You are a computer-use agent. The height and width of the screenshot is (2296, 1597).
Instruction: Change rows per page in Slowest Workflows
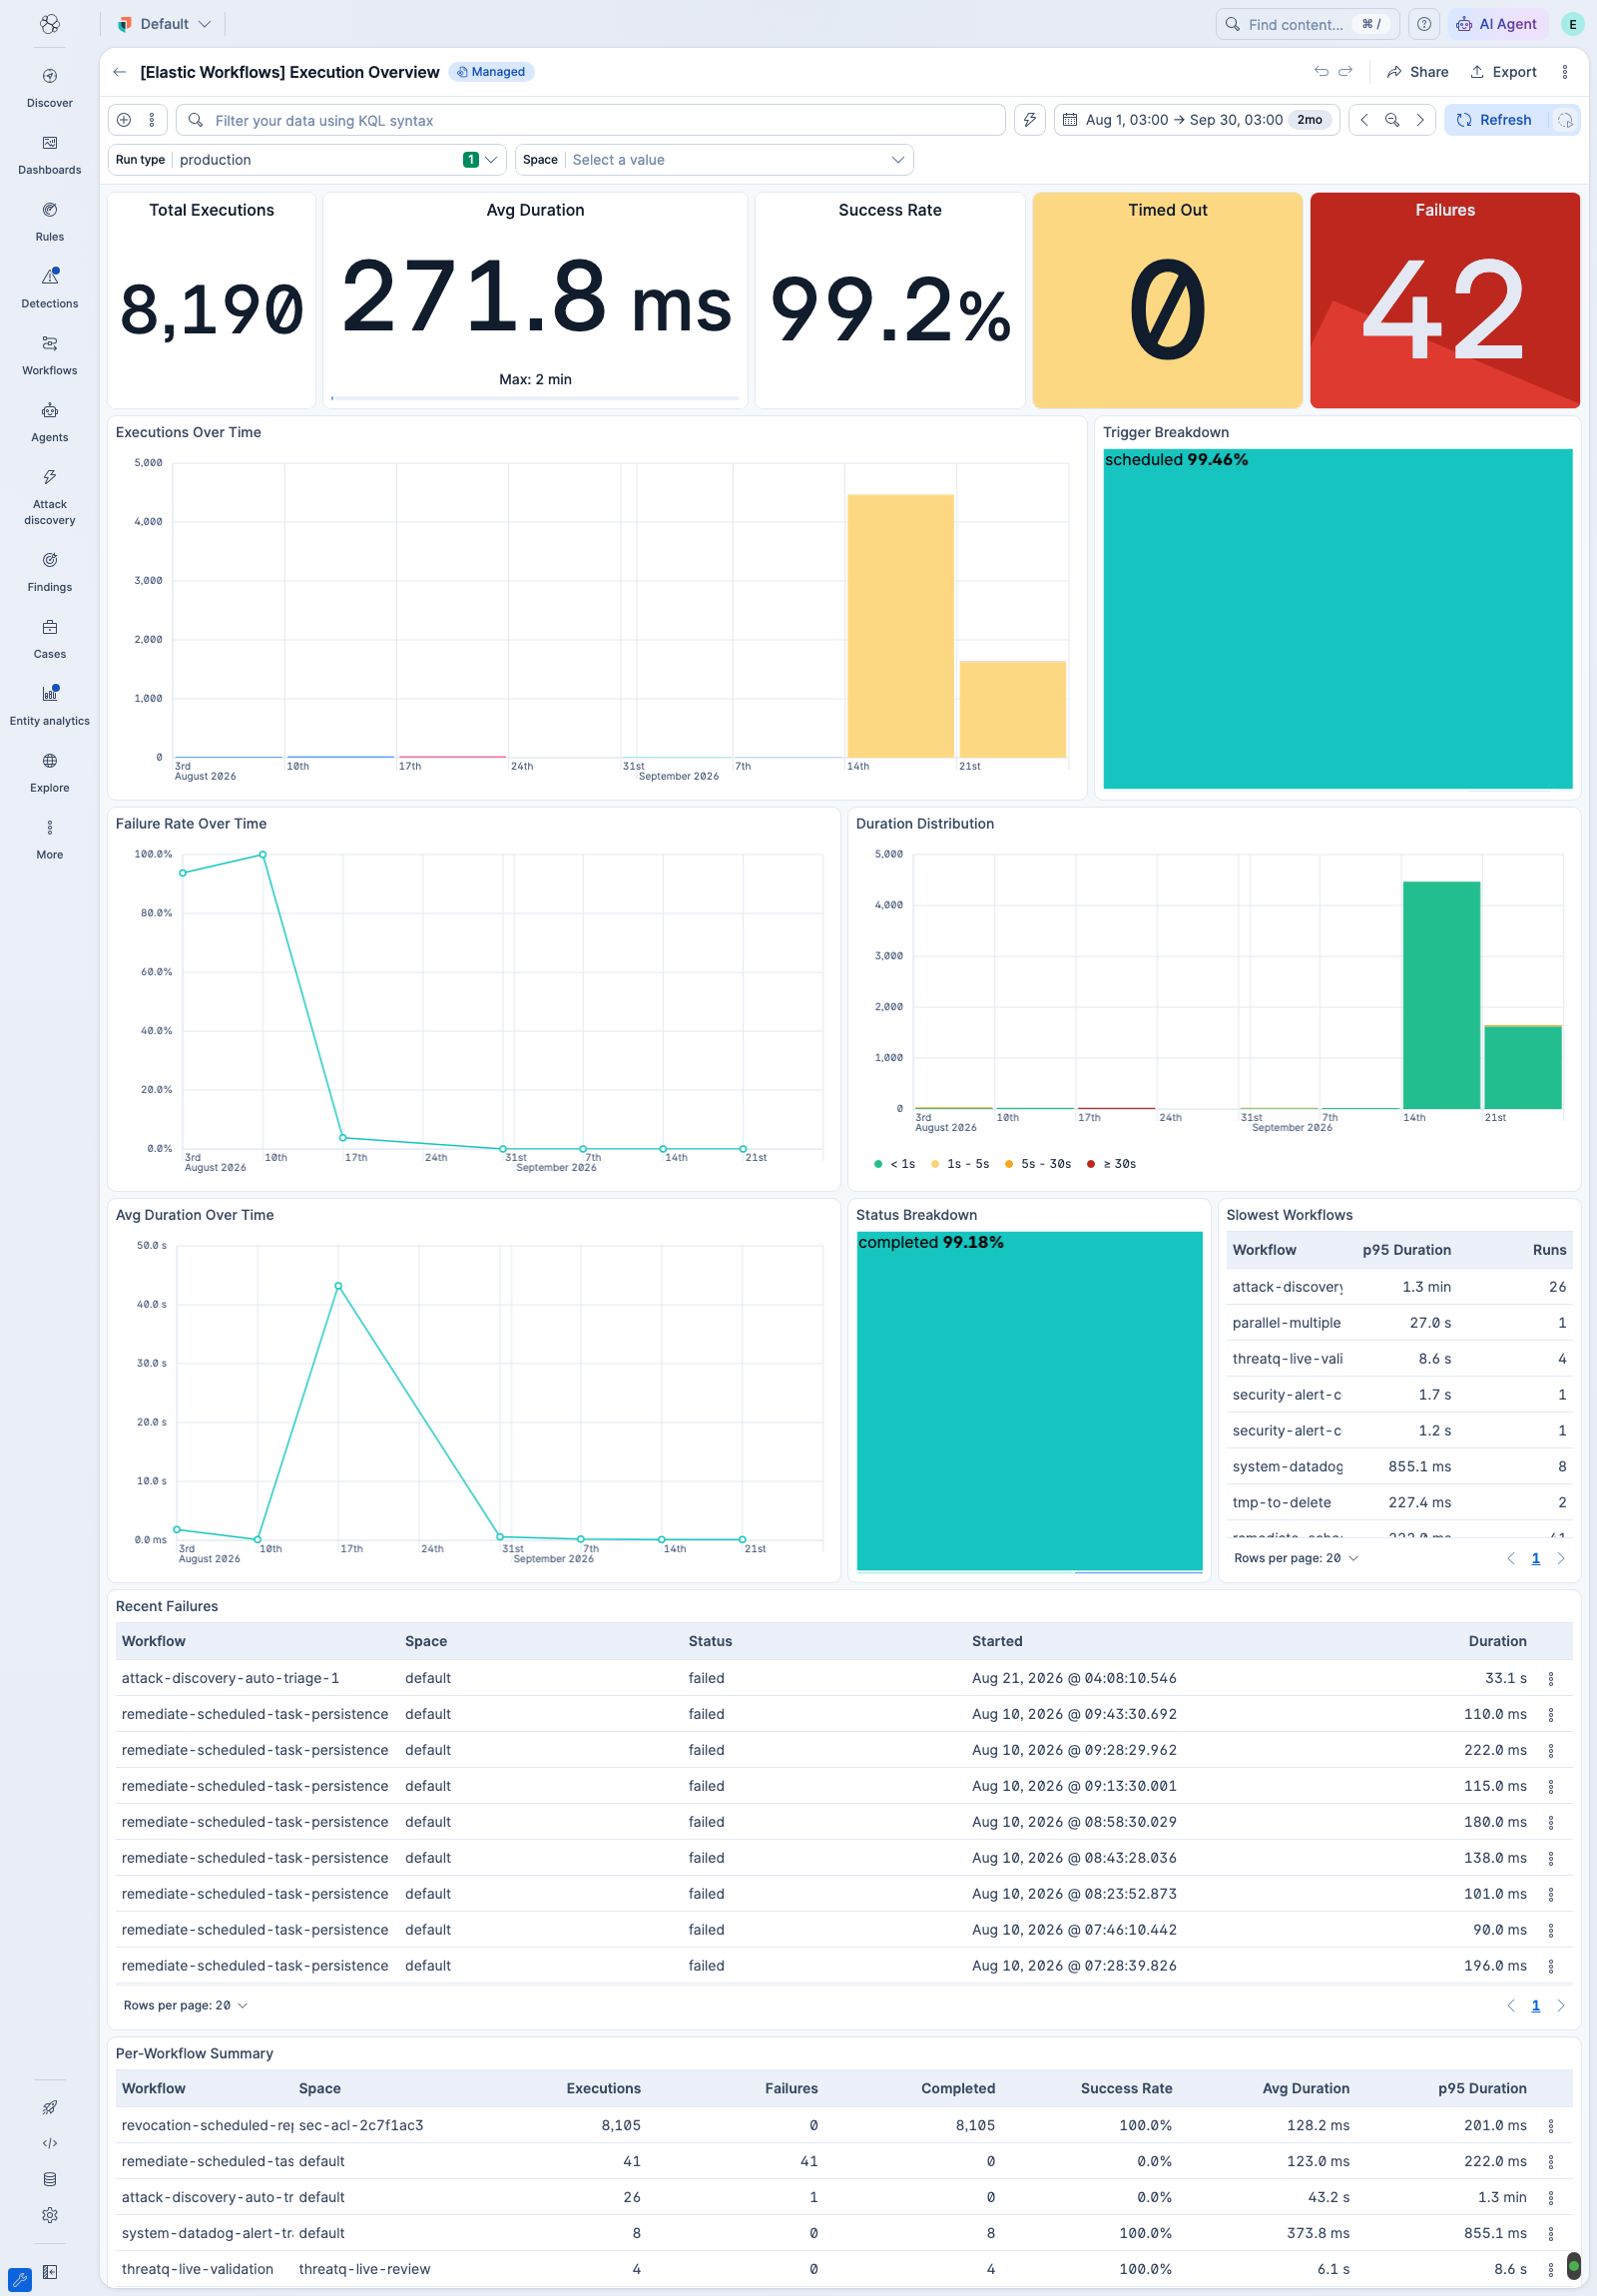1296,1558
